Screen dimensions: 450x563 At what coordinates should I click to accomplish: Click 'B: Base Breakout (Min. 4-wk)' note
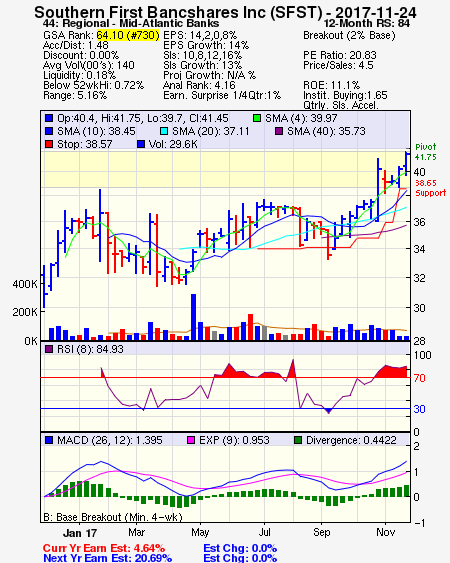113,517
